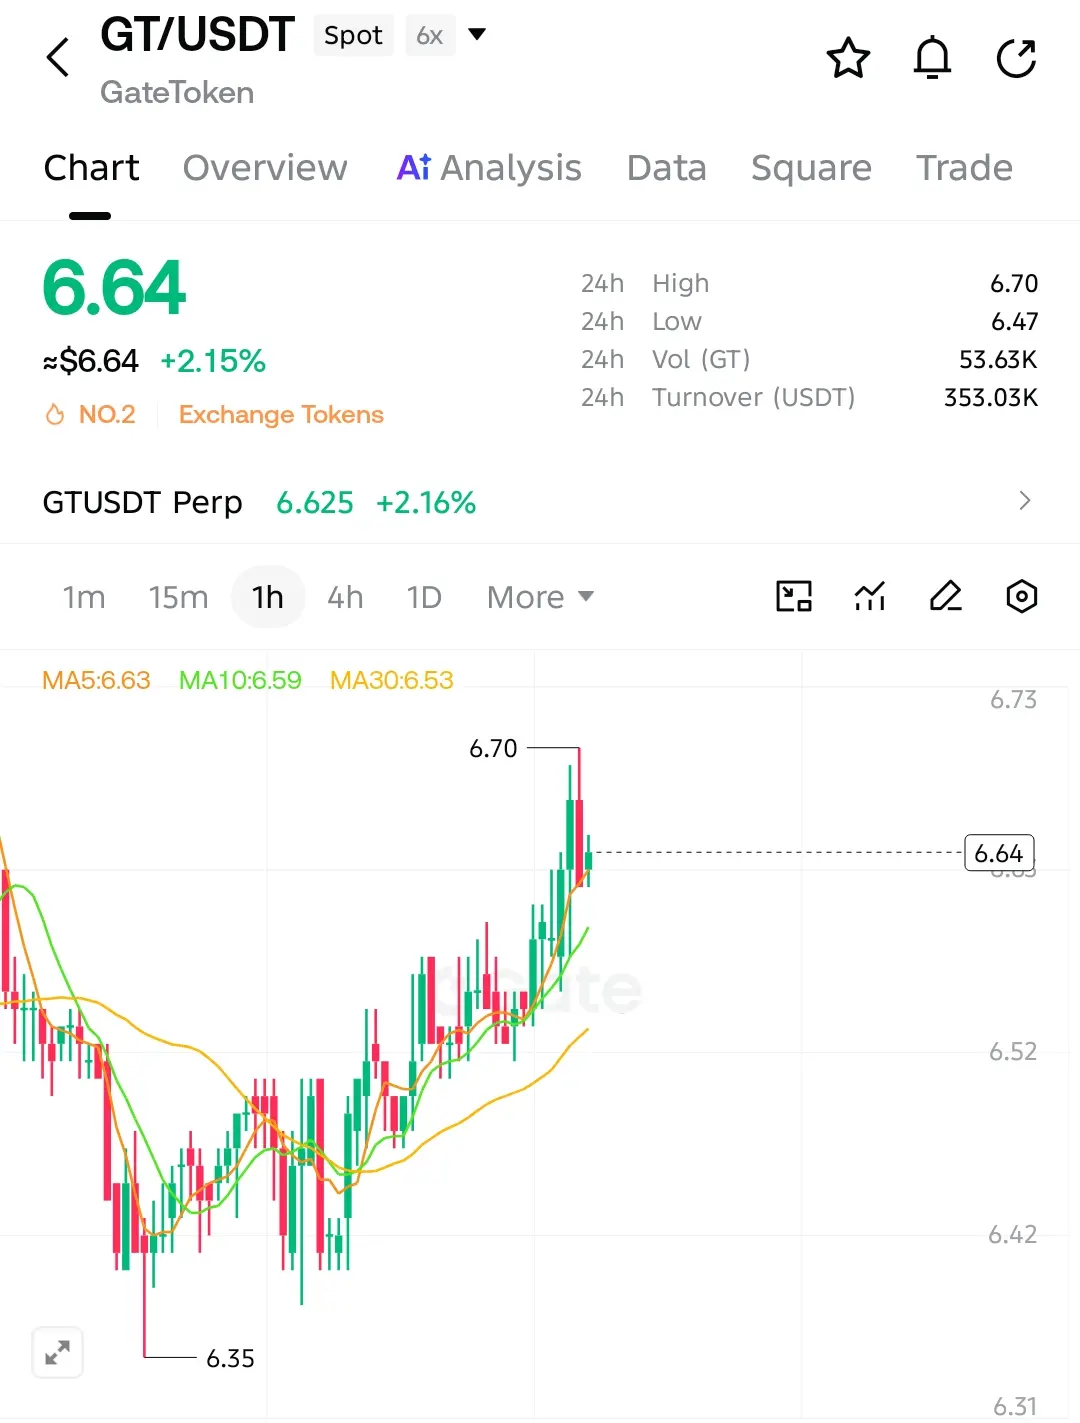Image resolution: width=1080 pixels, height=1423 pixels.
Task: Open the GTUSDT Perp row
Action: click(x=539, y=501)
